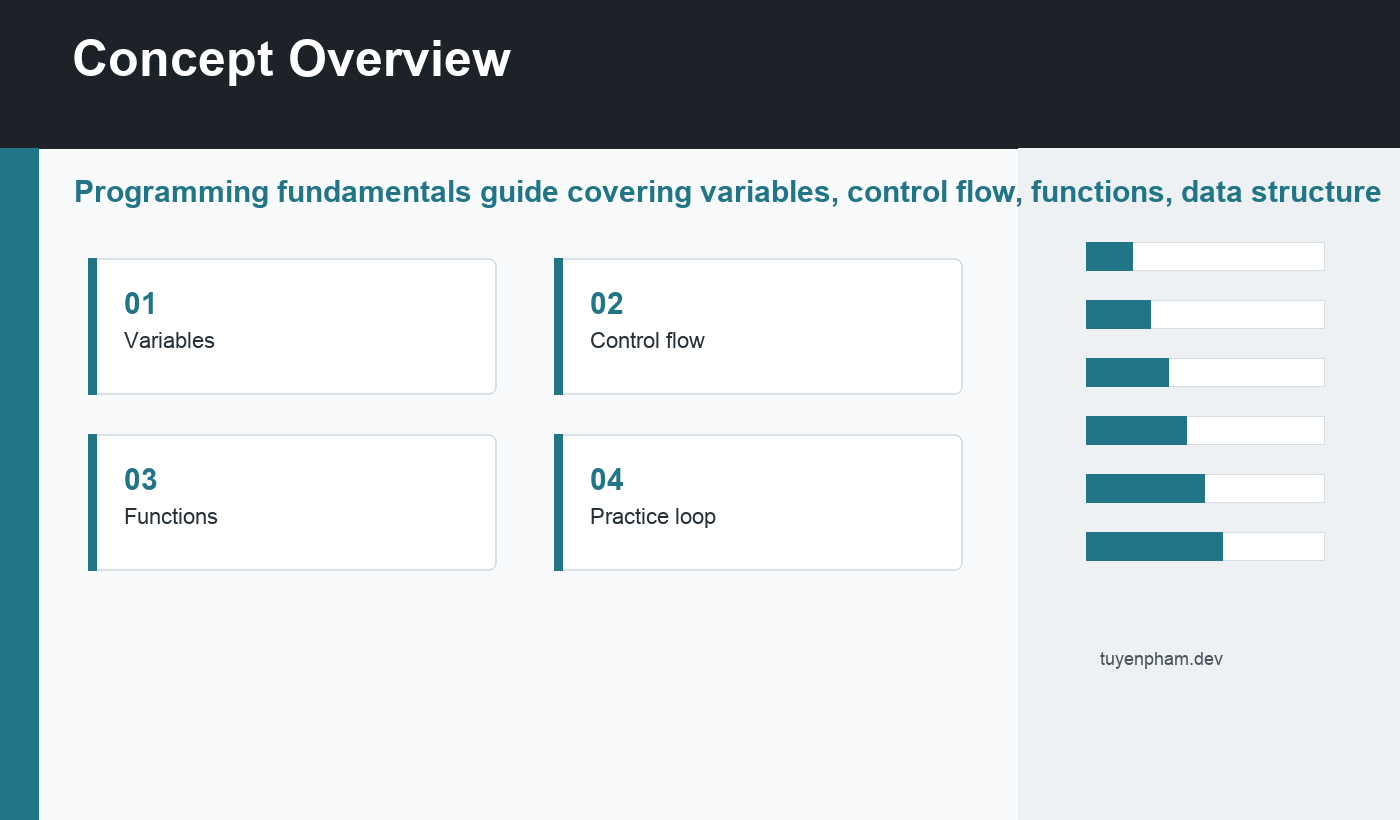Screen dimensions: 1400x820
Task: Click the Functions text
Action: coord(171,516)
